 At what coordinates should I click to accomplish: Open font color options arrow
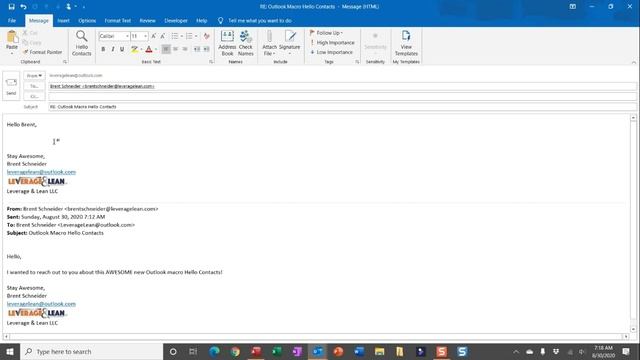coord(156,49)
